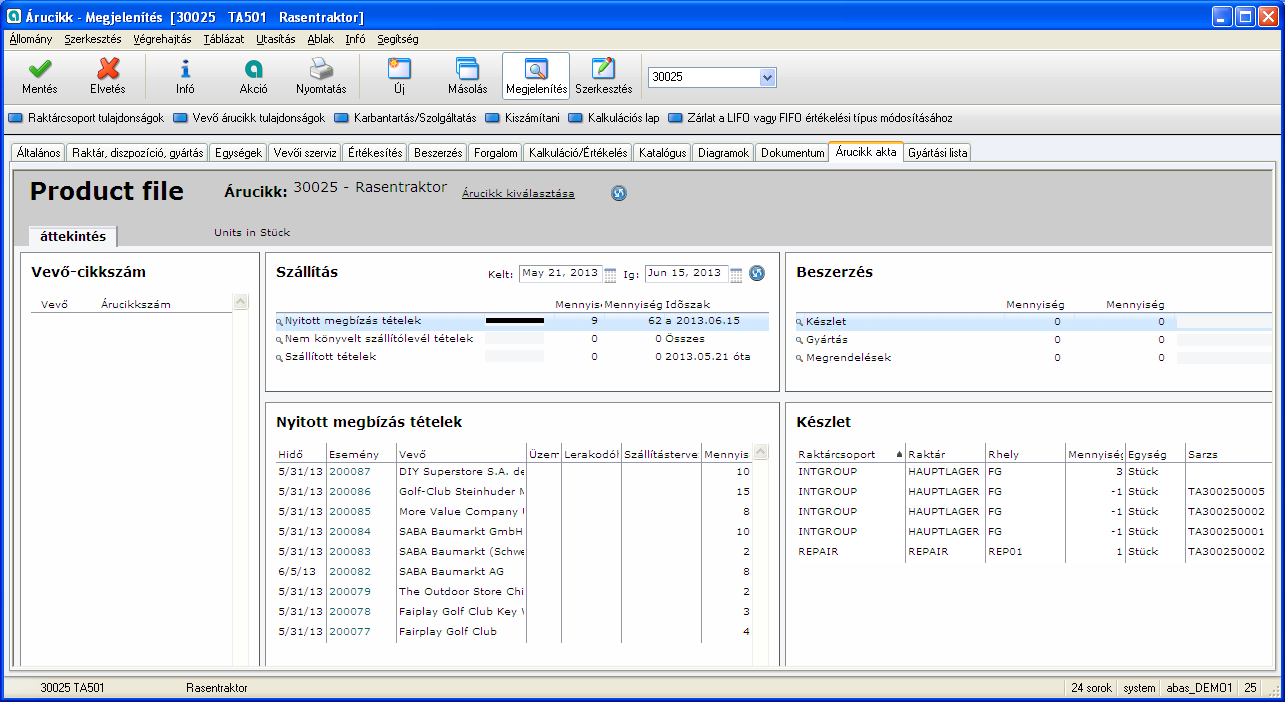Click the Vevő-cikkszám panel scroll-up arrow

[240, 302]
